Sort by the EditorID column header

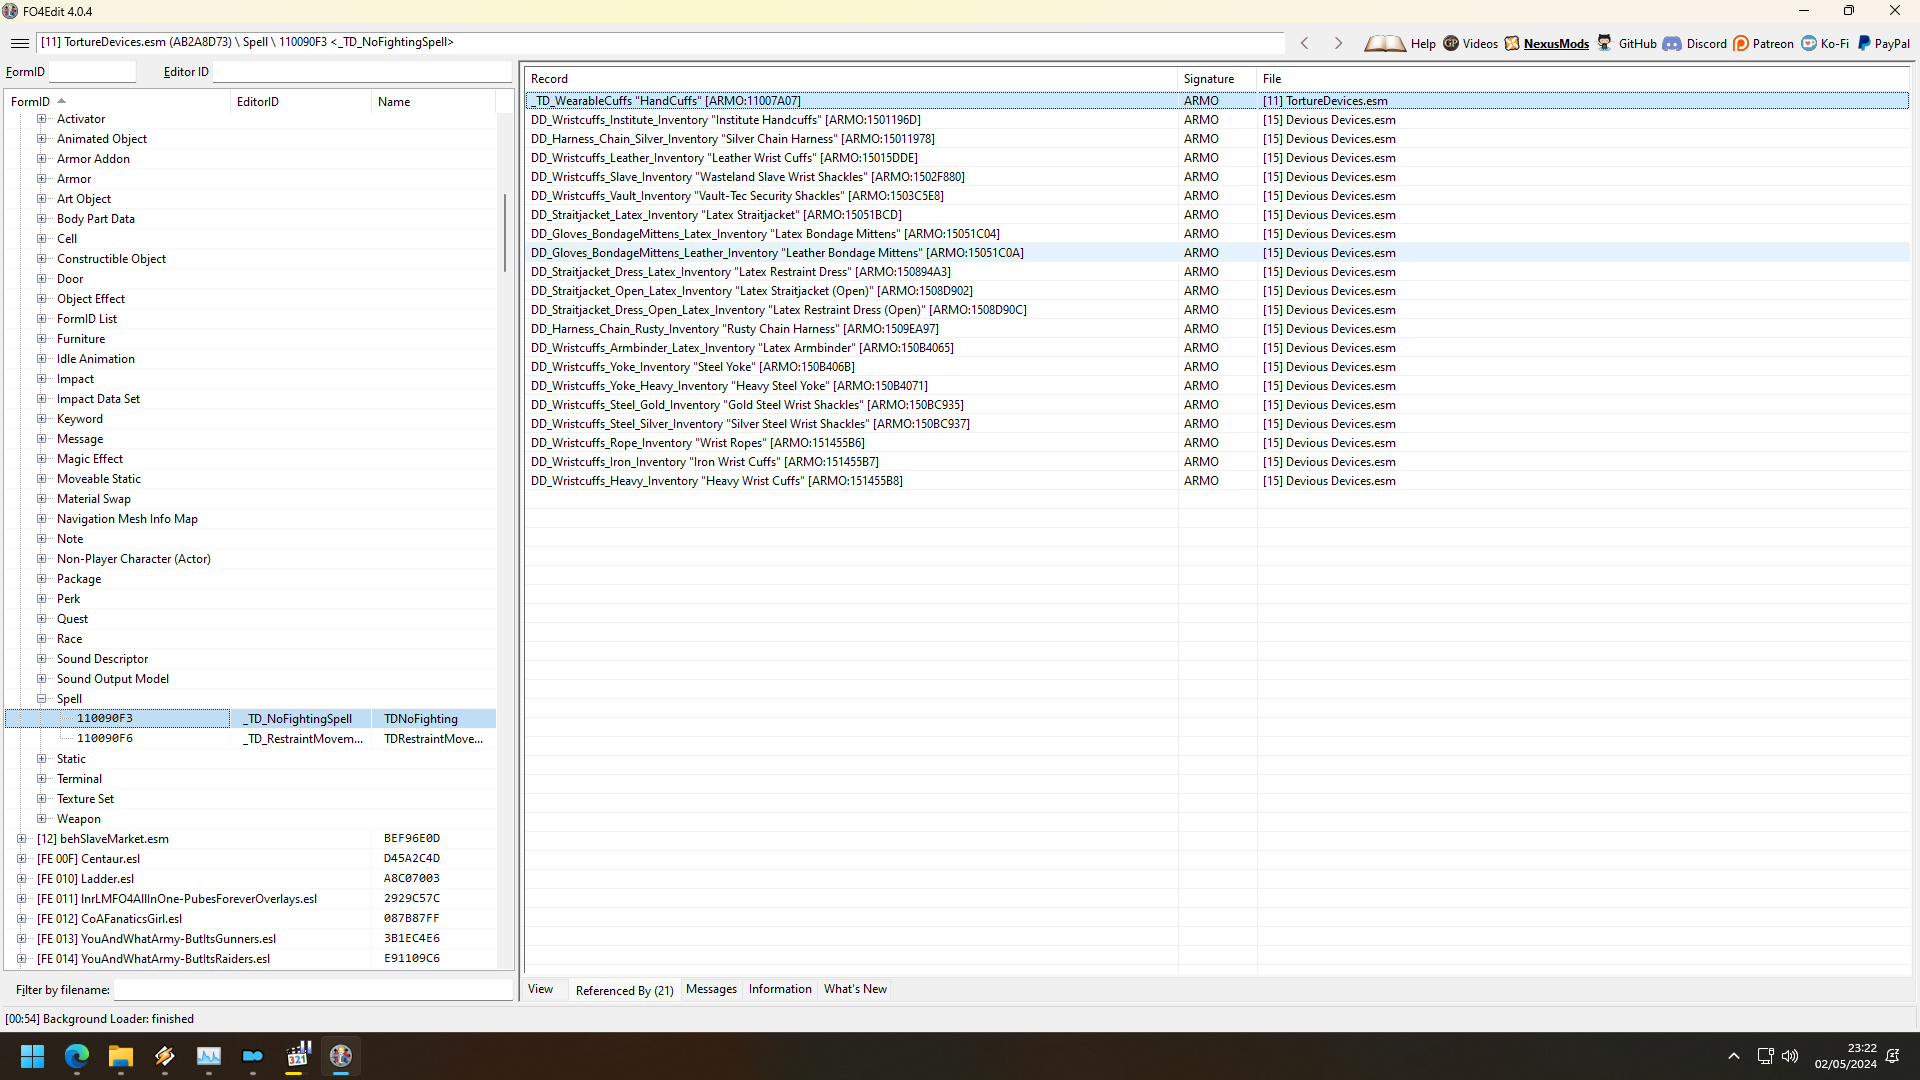coord(301,101)
